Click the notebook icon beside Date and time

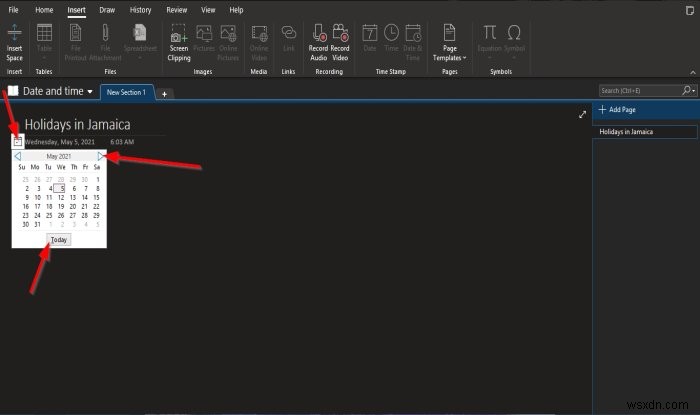tap(13, 91)
